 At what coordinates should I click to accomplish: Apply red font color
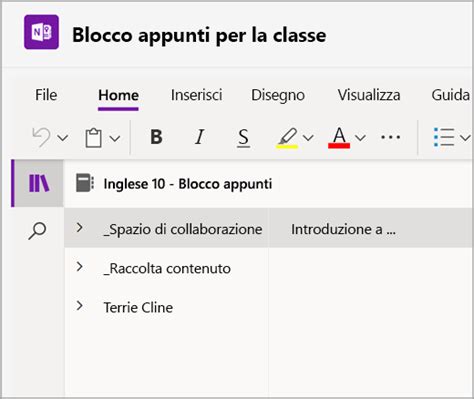(x=339, y=138)
